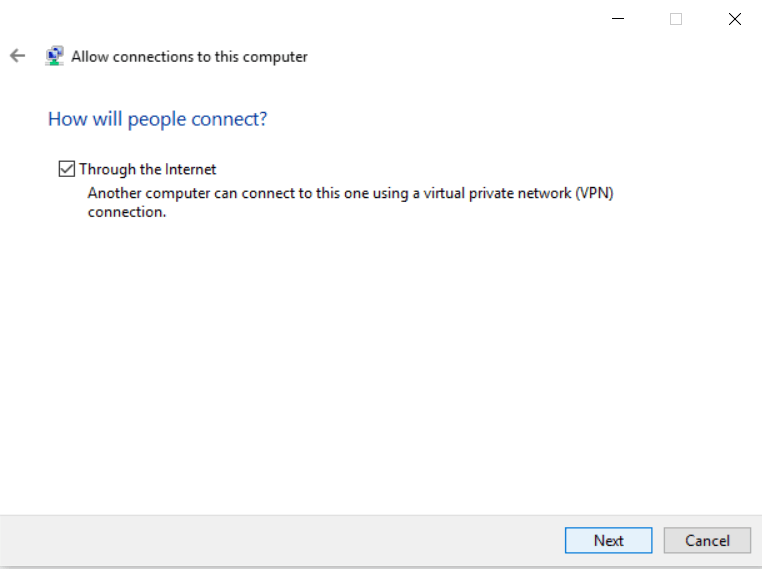Click the network connections wizard icon
762x569 pixels.
coord(54,56)
